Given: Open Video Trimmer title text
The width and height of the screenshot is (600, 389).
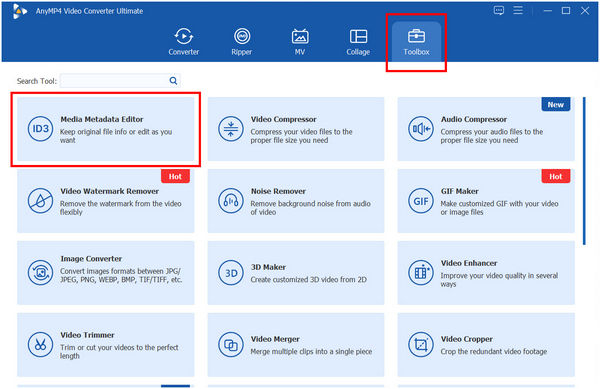Looking at the screenshot, I should [x=87, y=335].
